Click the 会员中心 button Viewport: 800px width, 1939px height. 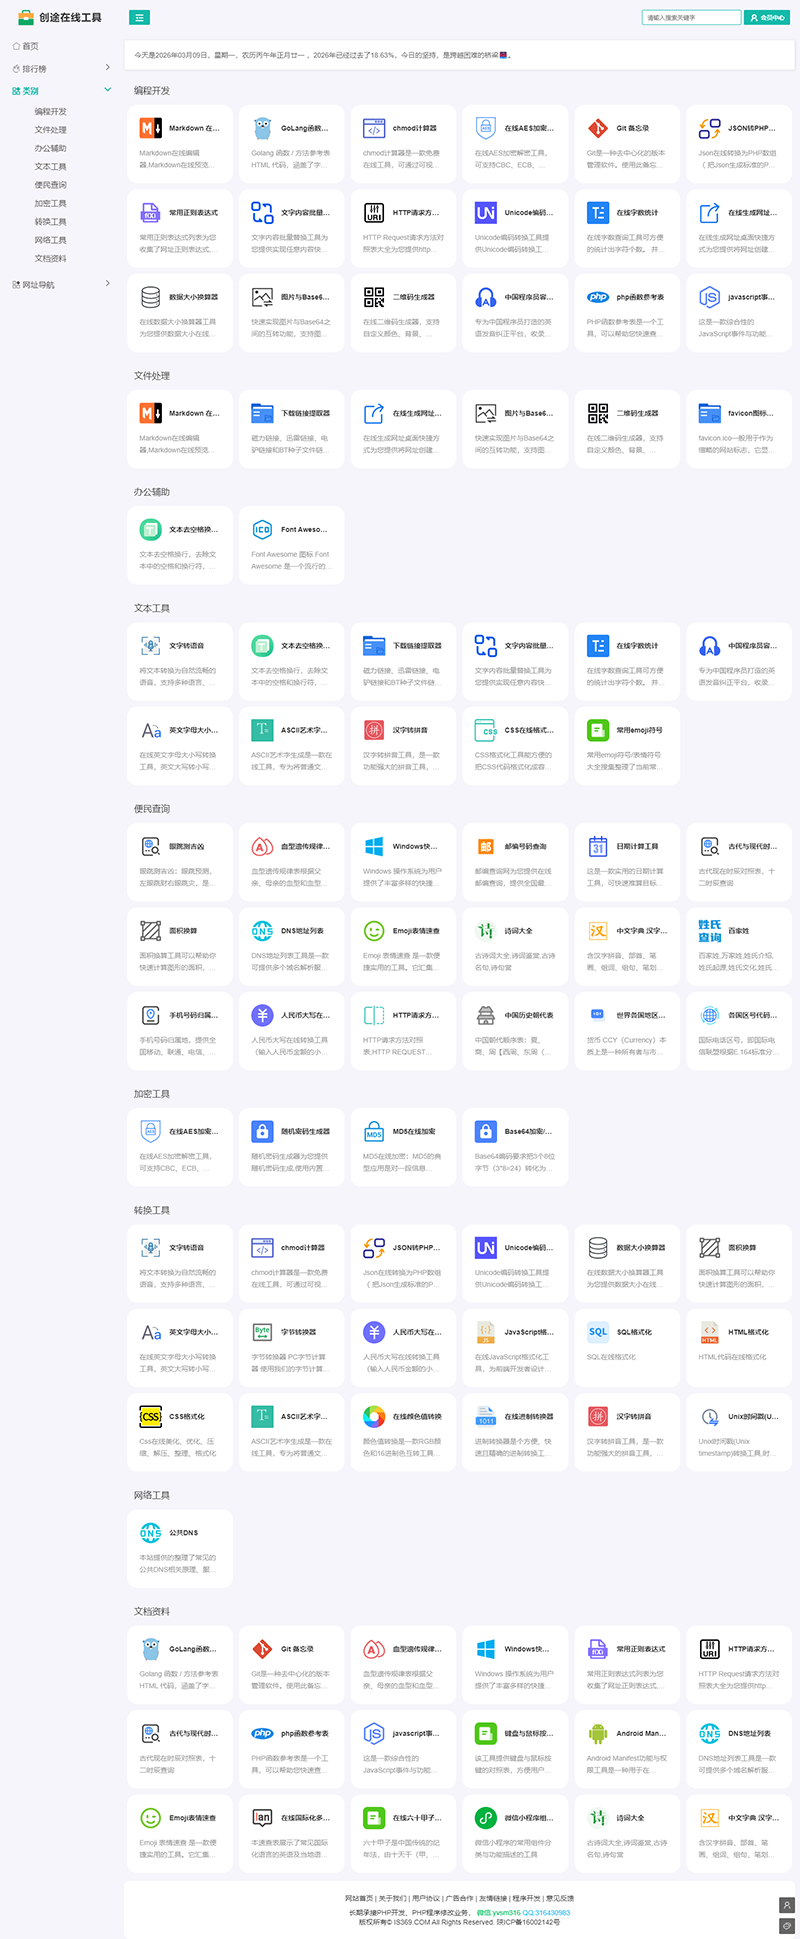(x=767, y=17)
